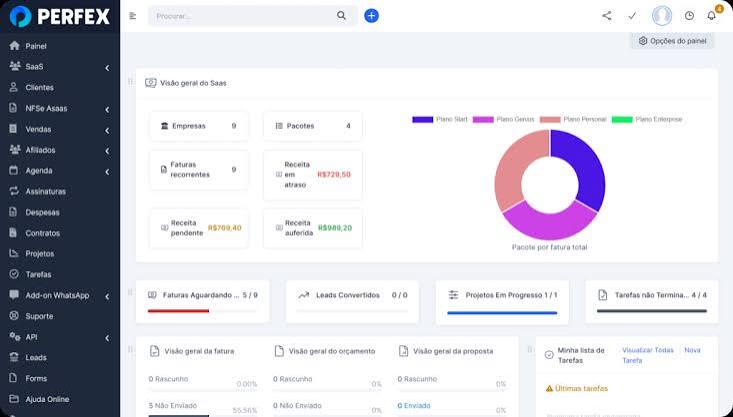The width and height of the screenshot is (733, 417).
Task: Click the clock timers icon
Action: pyautogui.click(x=689, y=16)
